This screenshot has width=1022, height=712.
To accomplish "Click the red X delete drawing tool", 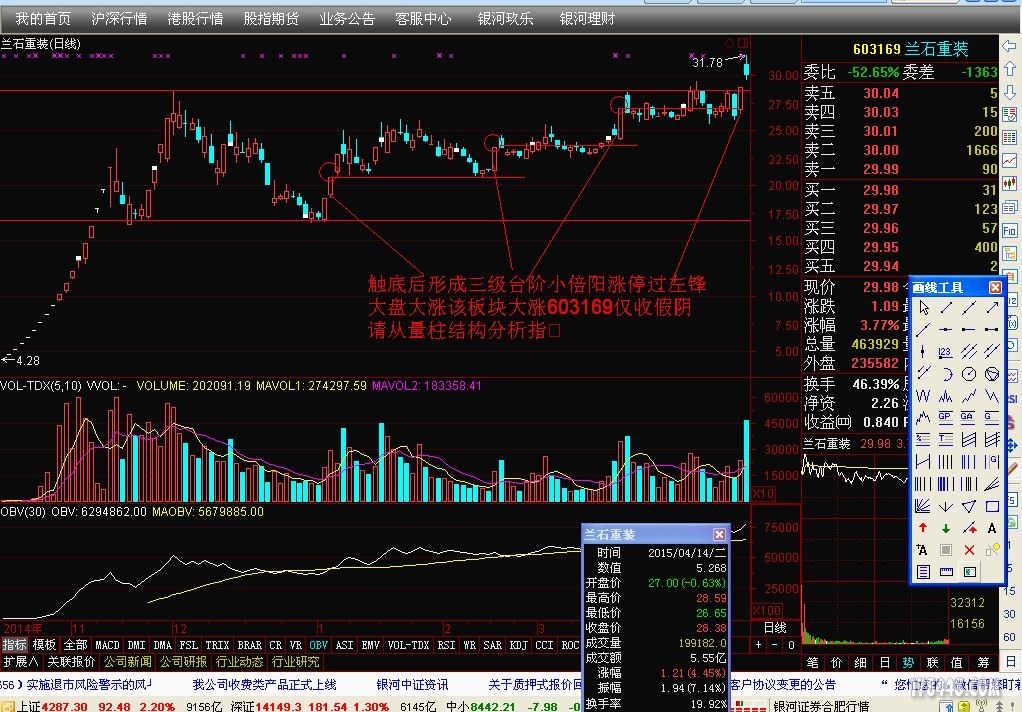I will click(x=969, y=550).
